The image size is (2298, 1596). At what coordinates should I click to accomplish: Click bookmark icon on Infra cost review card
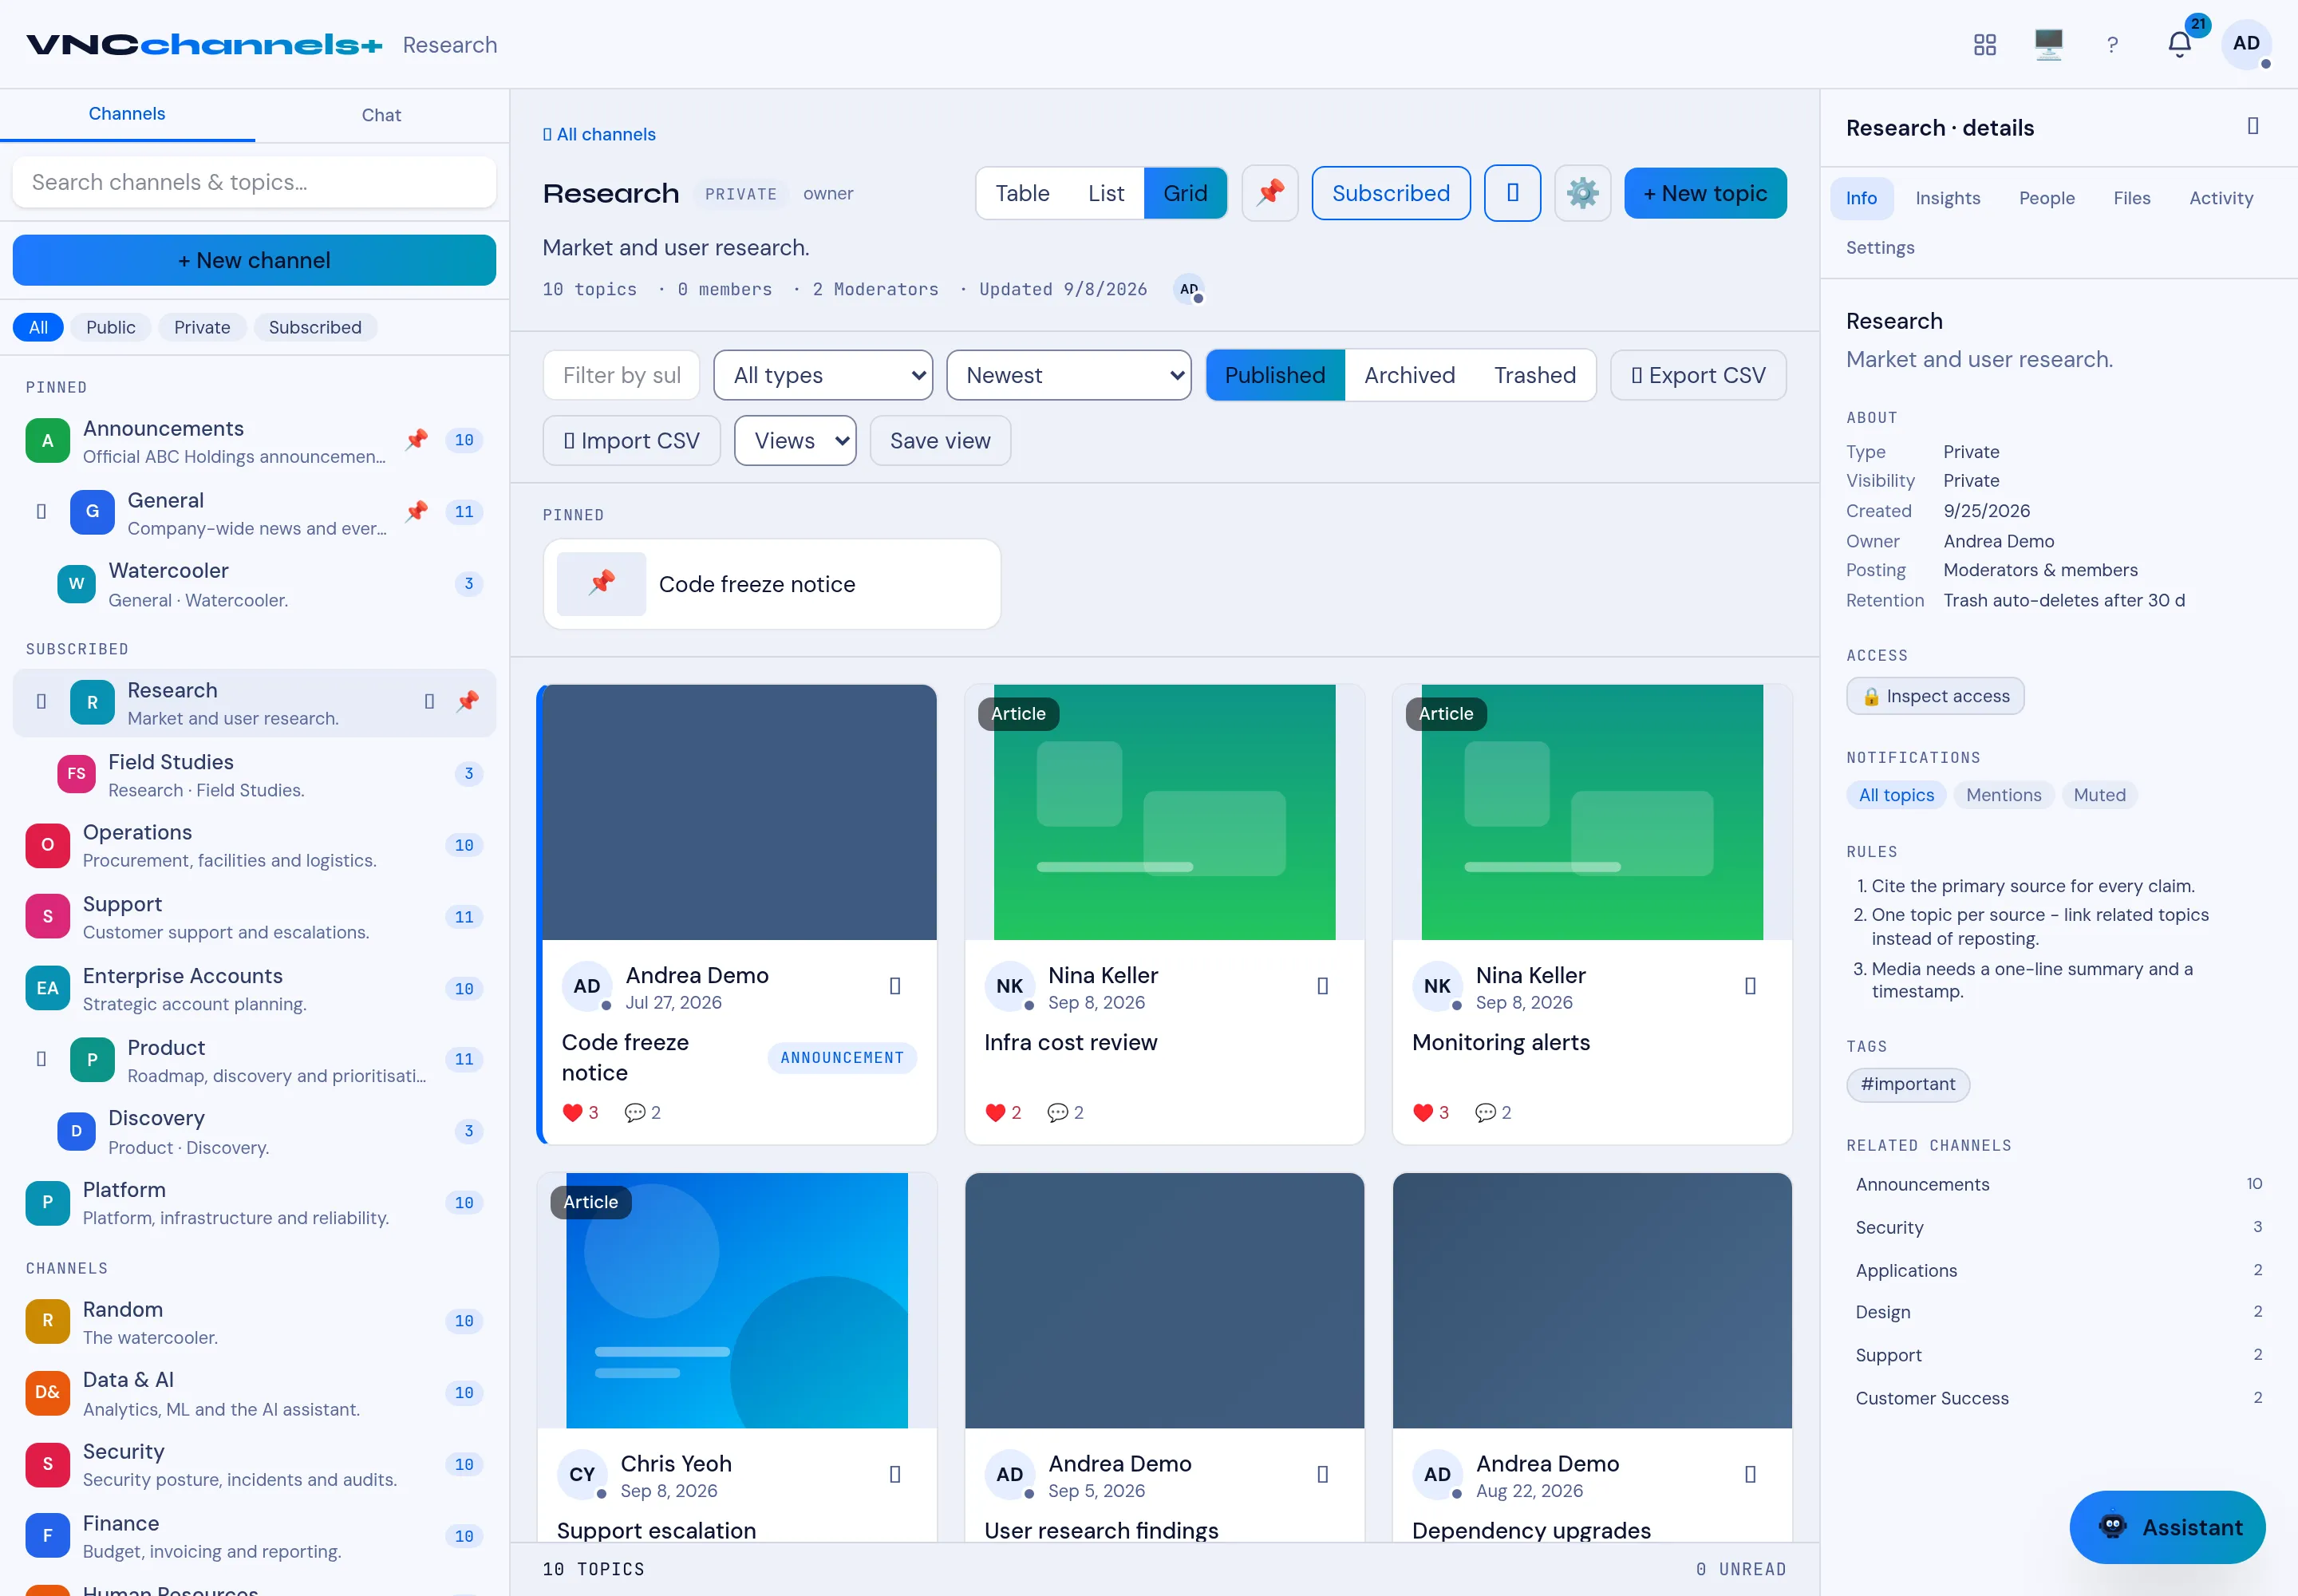(1323, 986)
